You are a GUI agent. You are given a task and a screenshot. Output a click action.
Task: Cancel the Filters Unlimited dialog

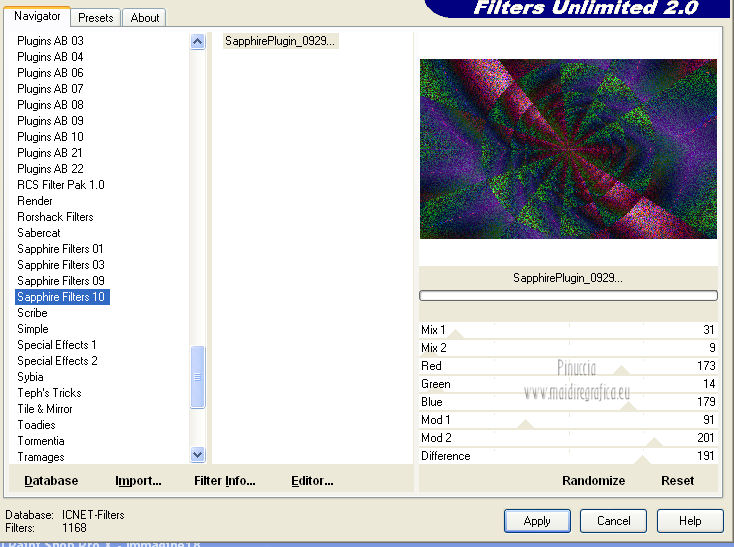[x=613, y=521]
